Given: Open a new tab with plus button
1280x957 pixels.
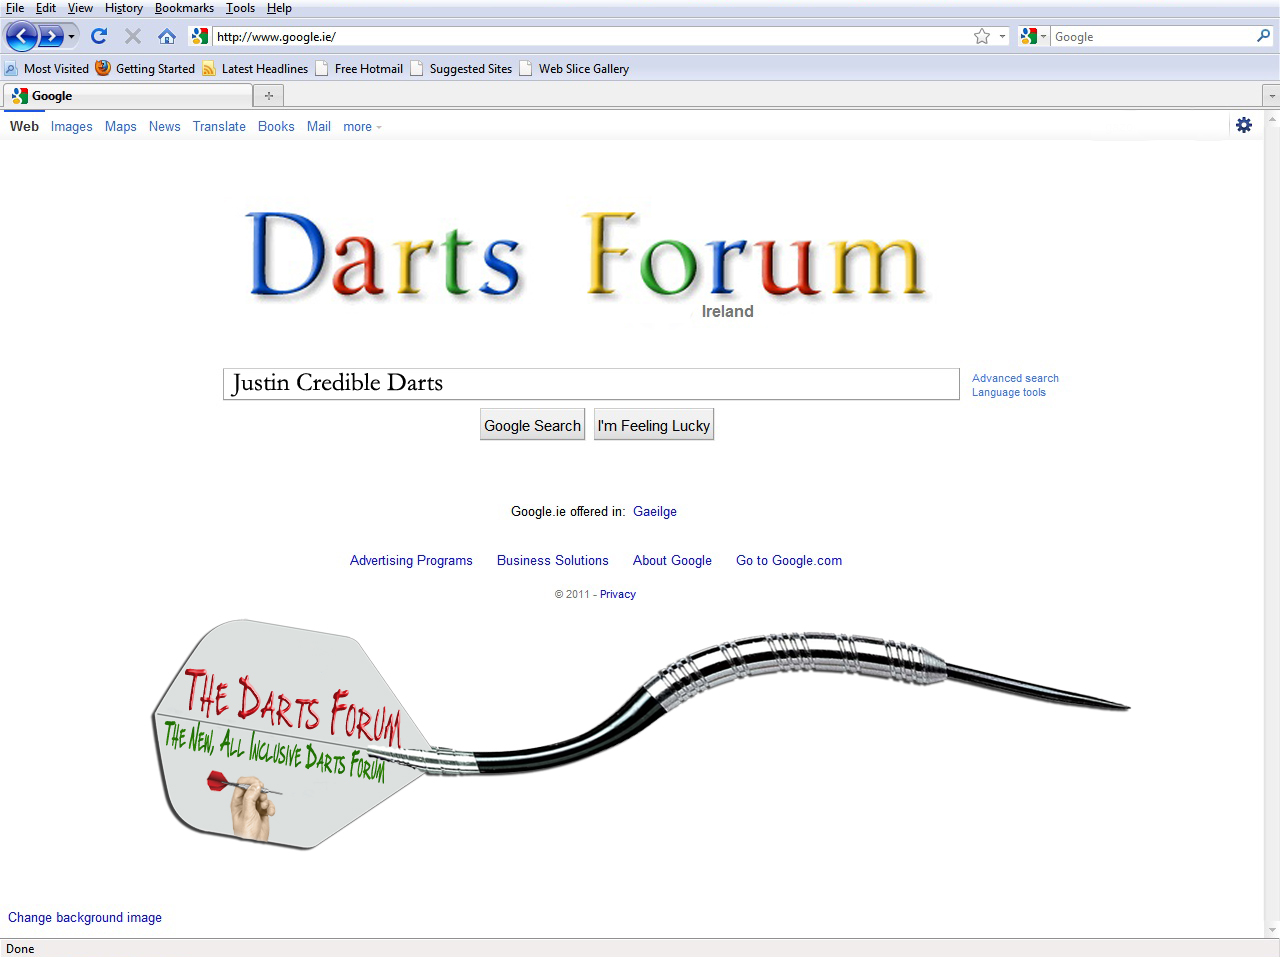Looking at the screenshot, I should (x=269, y=96).
